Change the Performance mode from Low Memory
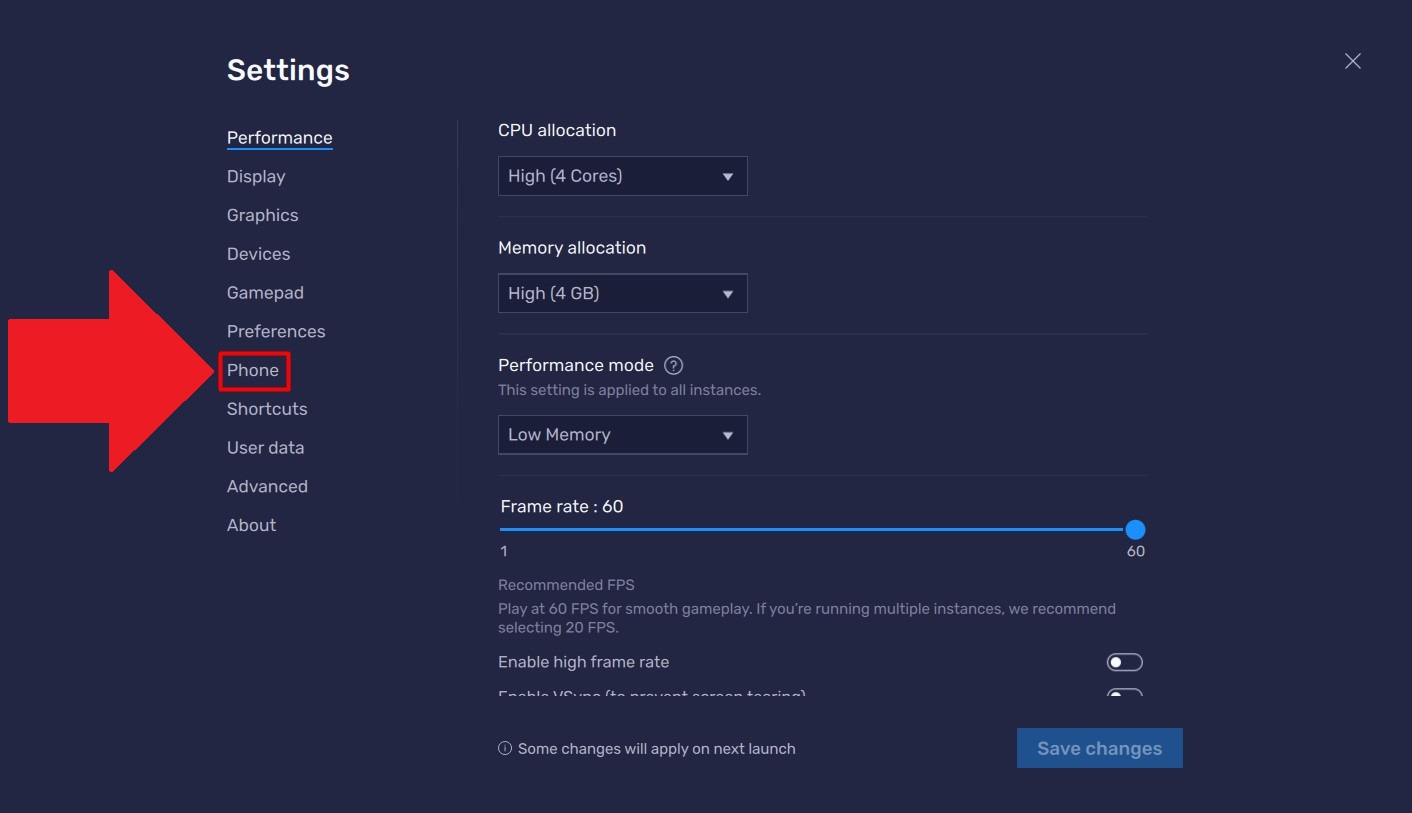This screenshot has width=1412, height=813. coord(622,434)
